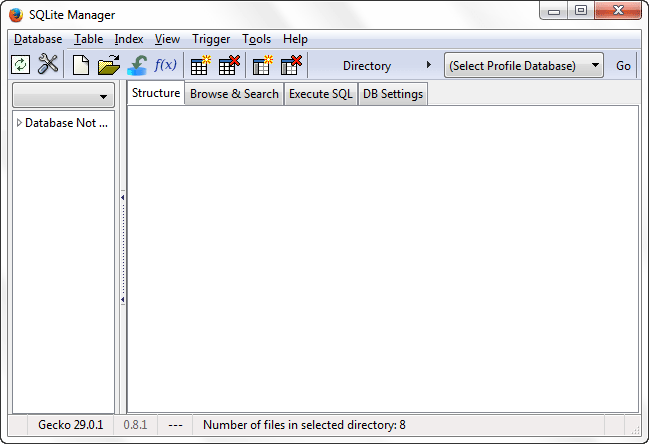The height and width of the screenshot is (444, 649).
Task: Open the Connect Database folder icon
Action: (x=109, y=65)
